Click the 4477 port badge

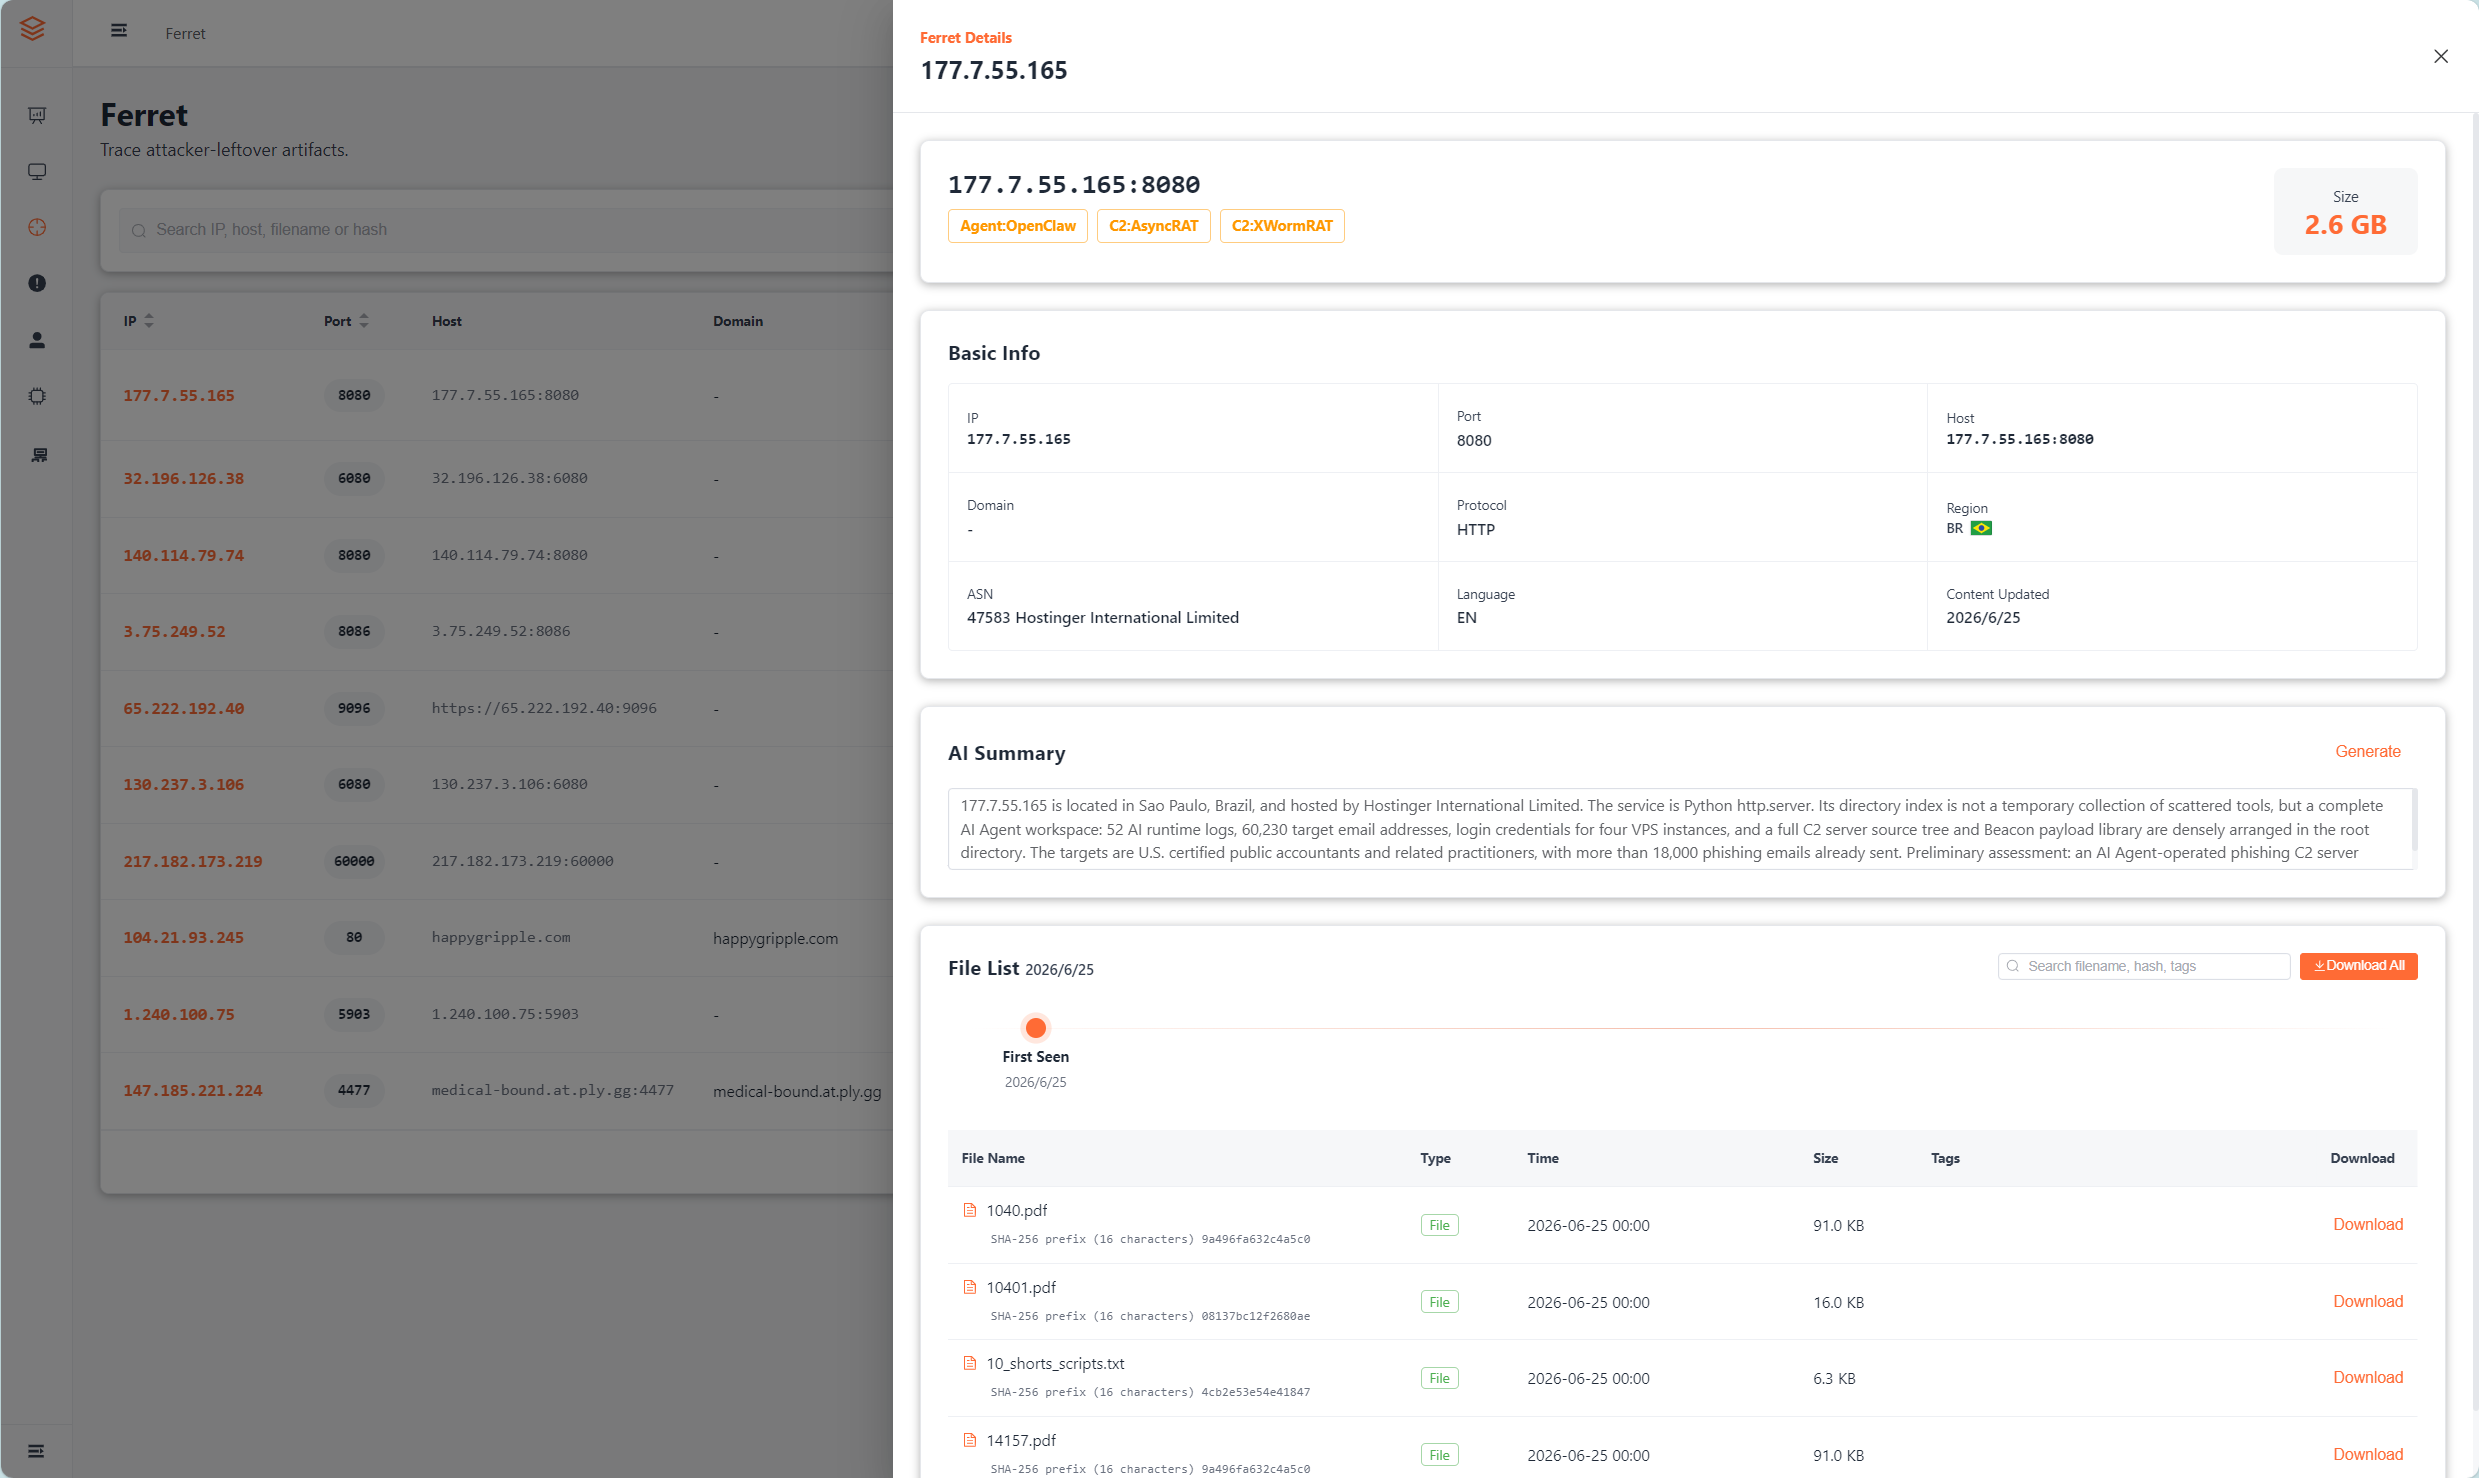pyautogui.click(x=354, y=1091)
